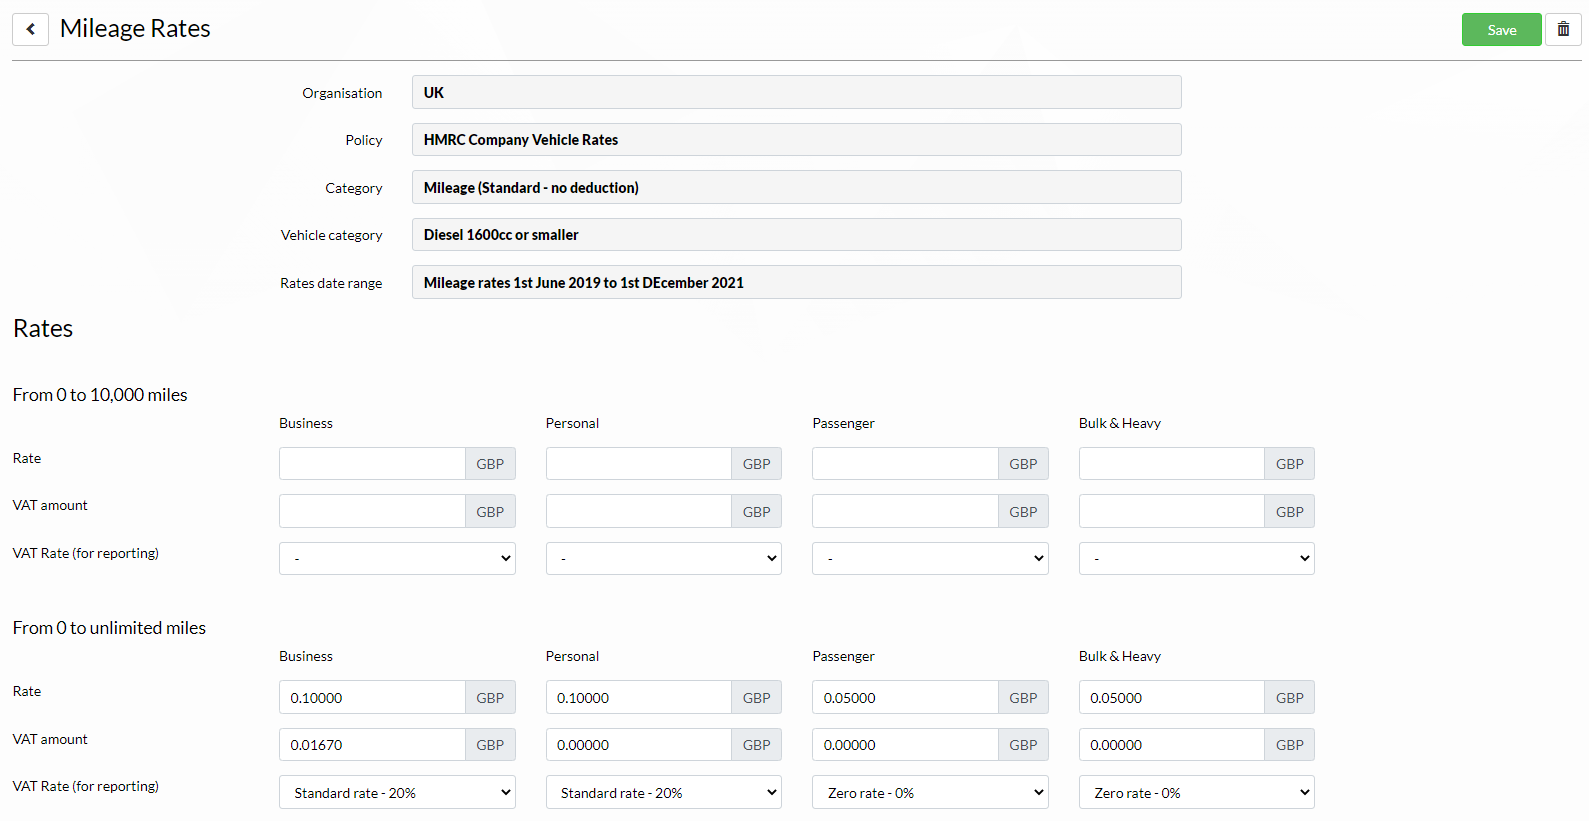Focus empty Passenger VAT amount input for 0 to 10,000 miles

coord(905,511)
